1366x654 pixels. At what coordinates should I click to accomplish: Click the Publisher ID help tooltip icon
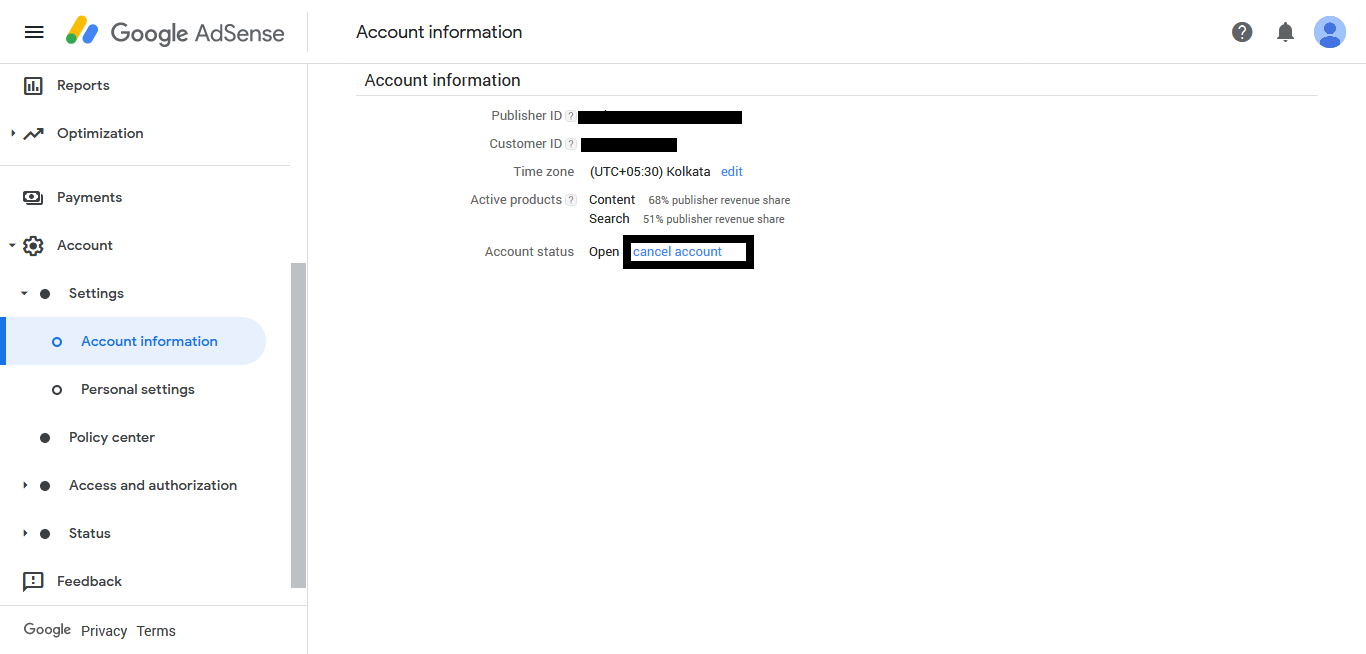571,116
